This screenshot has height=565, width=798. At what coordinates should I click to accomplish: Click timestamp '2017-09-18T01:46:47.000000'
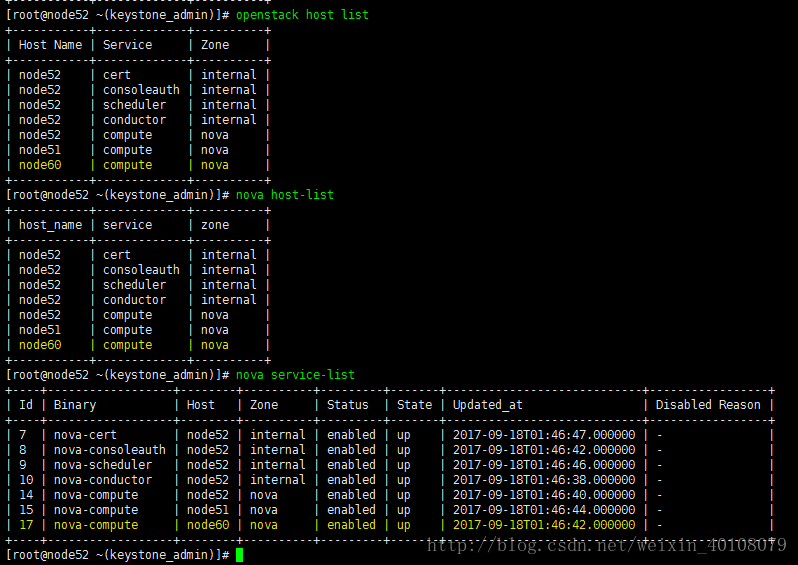point(544,435)
